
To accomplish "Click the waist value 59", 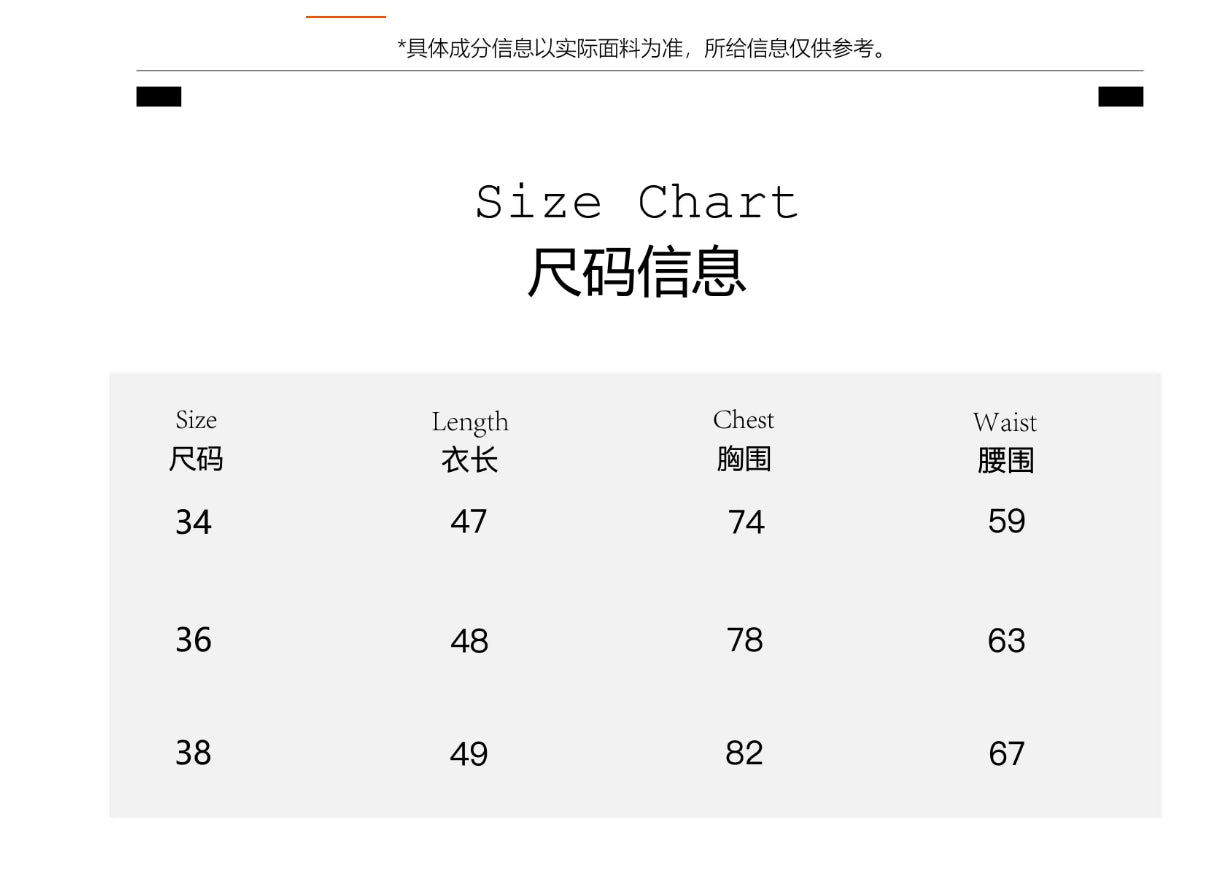I will coord(1006,521).
